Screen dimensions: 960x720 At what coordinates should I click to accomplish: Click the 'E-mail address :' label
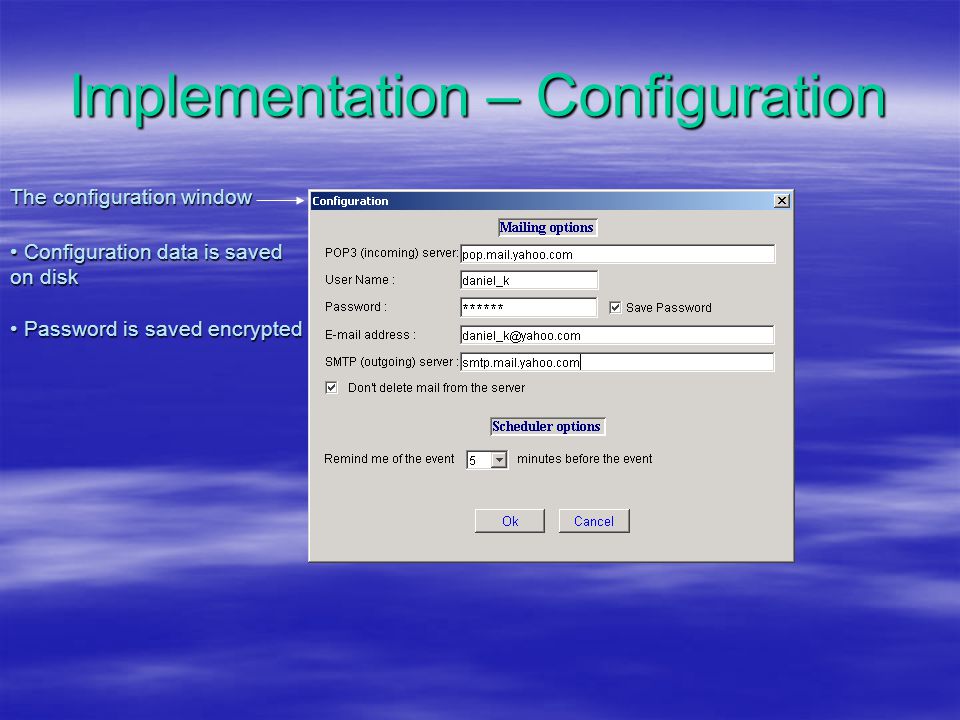point(370,335)
